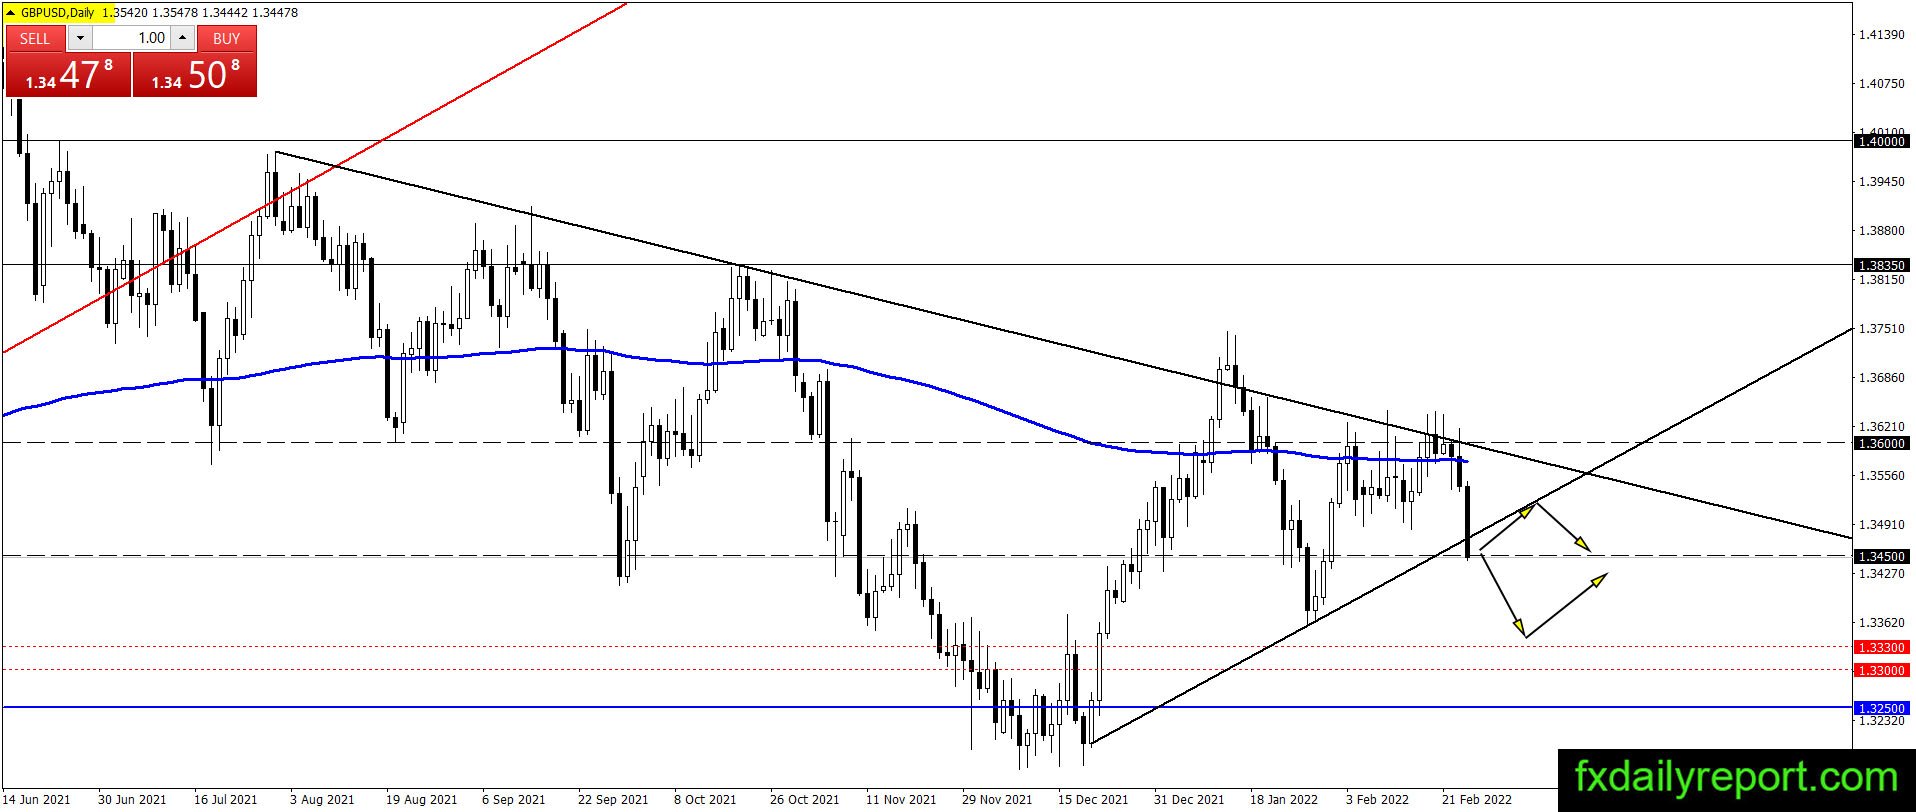Click the BUY button

(x=227, y=38)
